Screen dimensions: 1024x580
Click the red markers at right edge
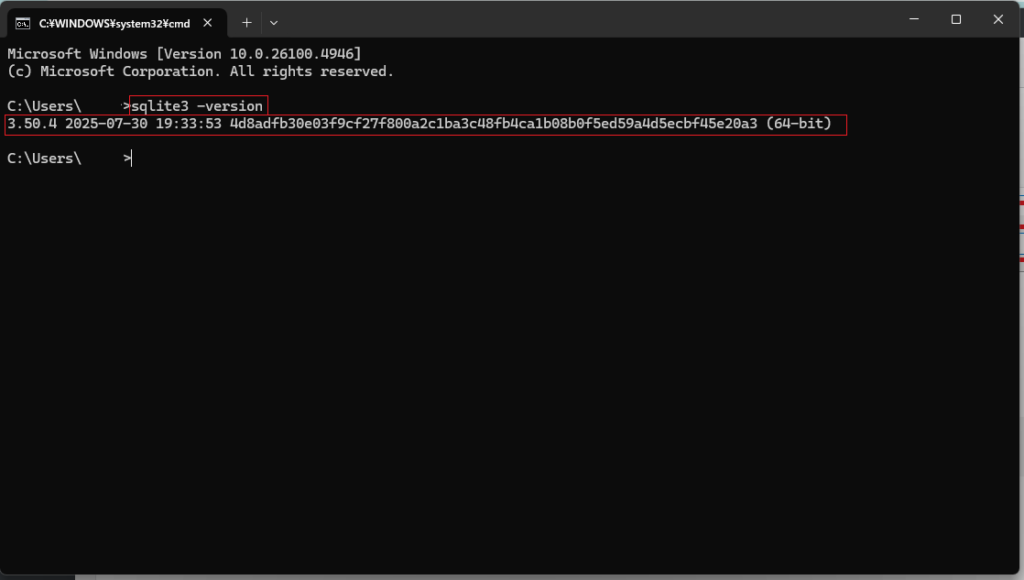point(1021,230)
